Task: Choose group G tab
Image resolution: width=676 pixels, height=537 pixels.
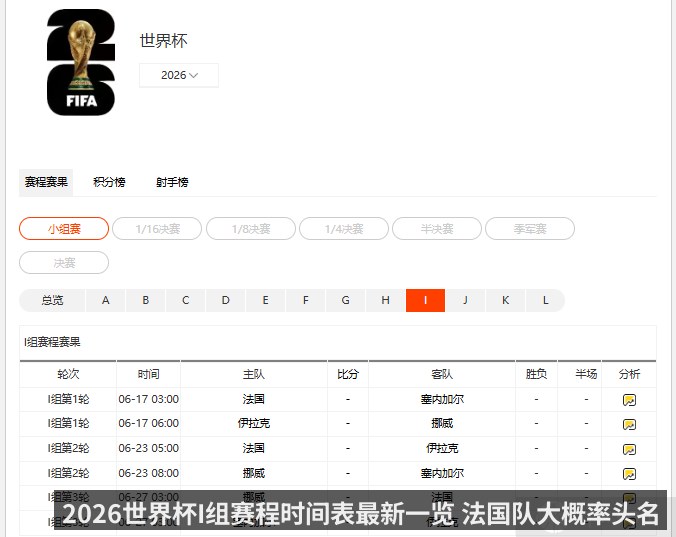Action: coord(345,300)
